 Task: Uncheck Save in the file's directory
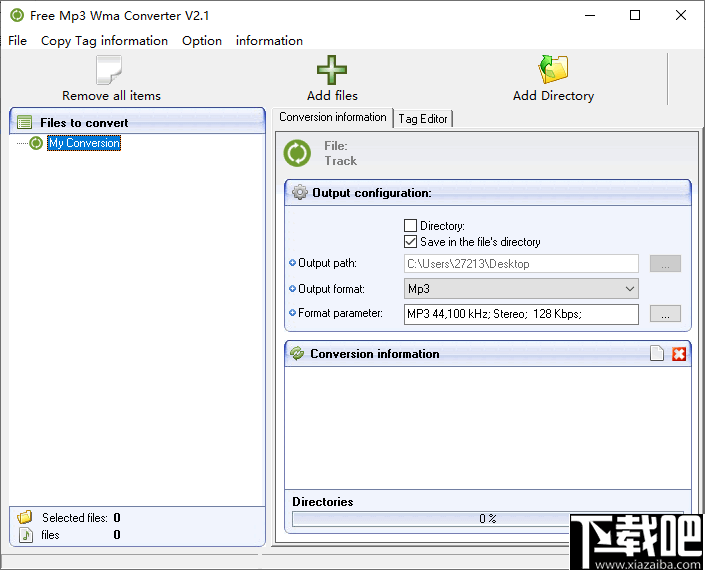coord(410,241)
